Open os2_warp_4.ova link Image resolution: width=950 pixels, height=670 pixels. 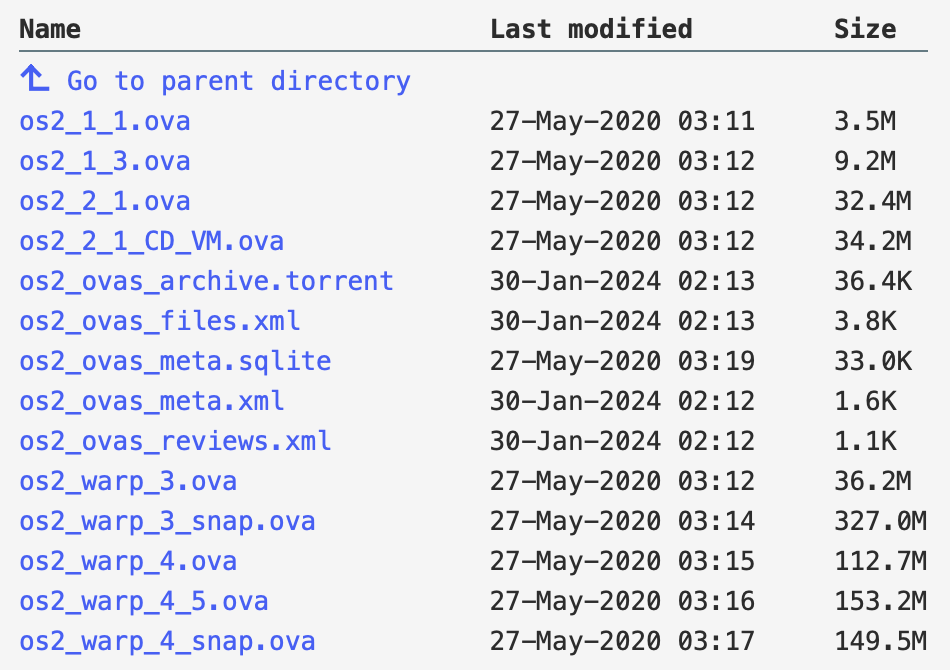(x=128, y=562)
